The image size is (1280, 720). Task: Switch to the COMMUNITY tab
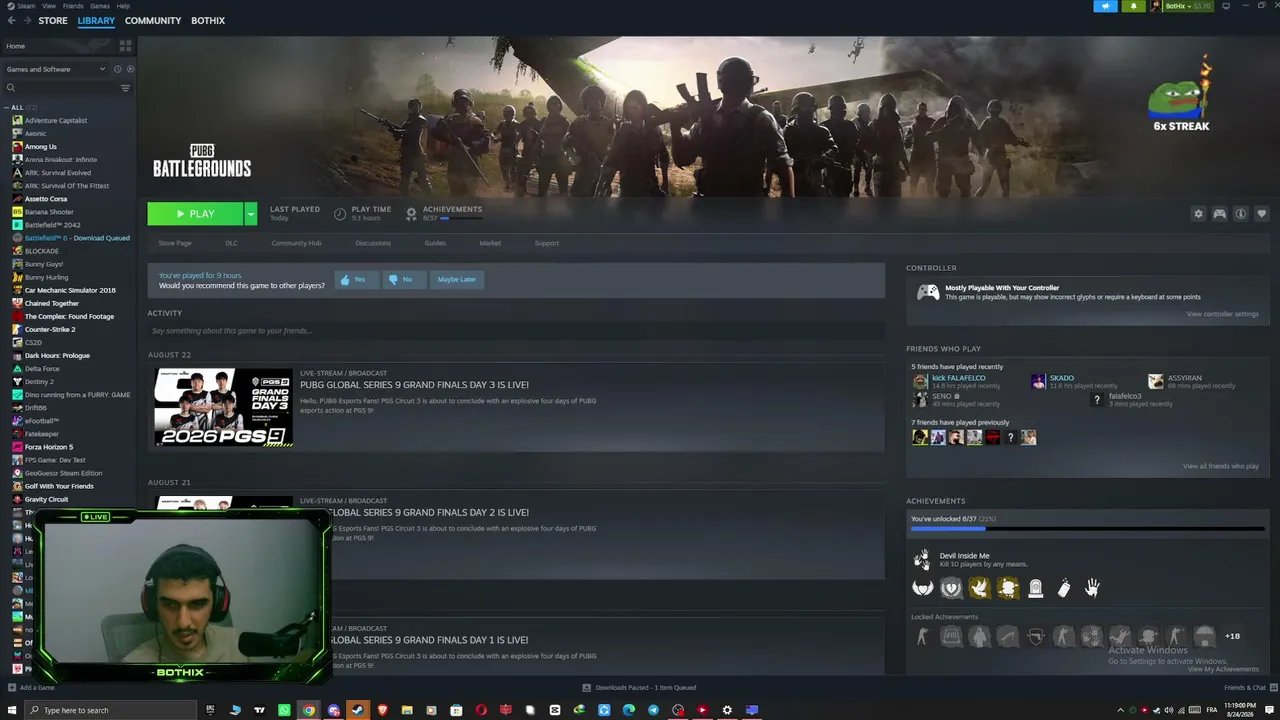[153, 20]
